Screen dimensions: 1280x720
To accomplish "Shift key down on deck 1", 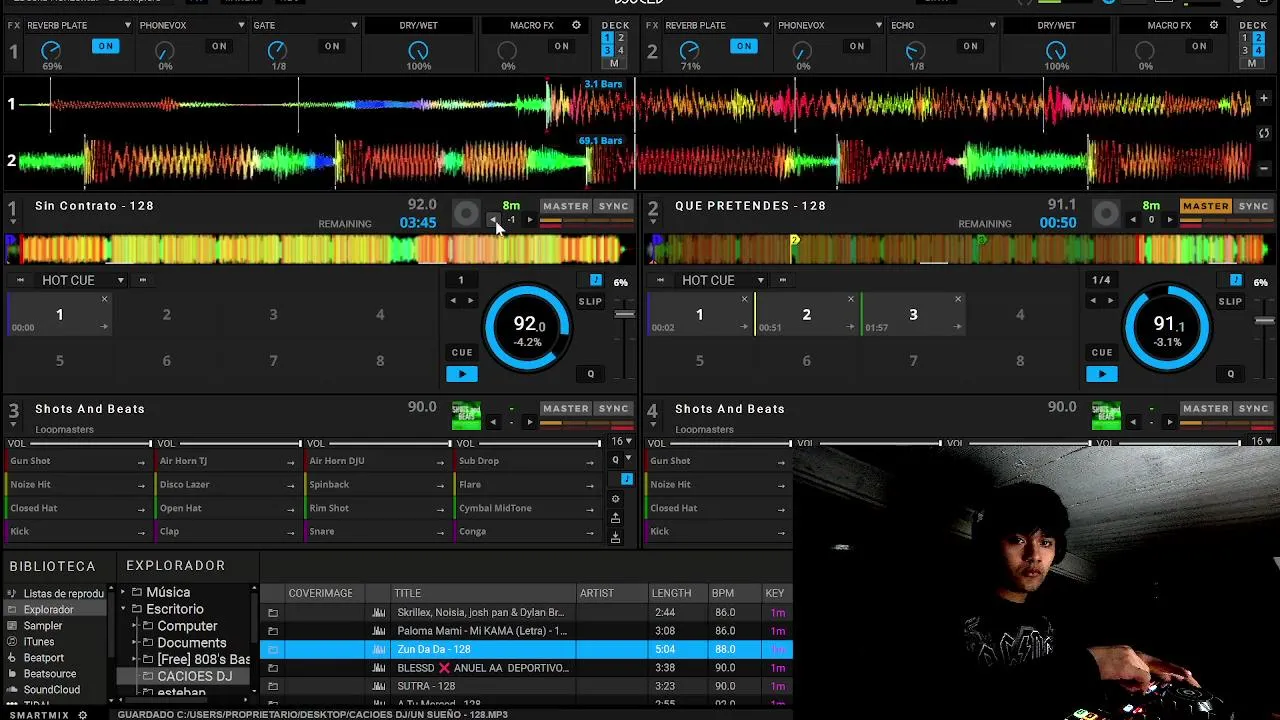I will 493,220.
